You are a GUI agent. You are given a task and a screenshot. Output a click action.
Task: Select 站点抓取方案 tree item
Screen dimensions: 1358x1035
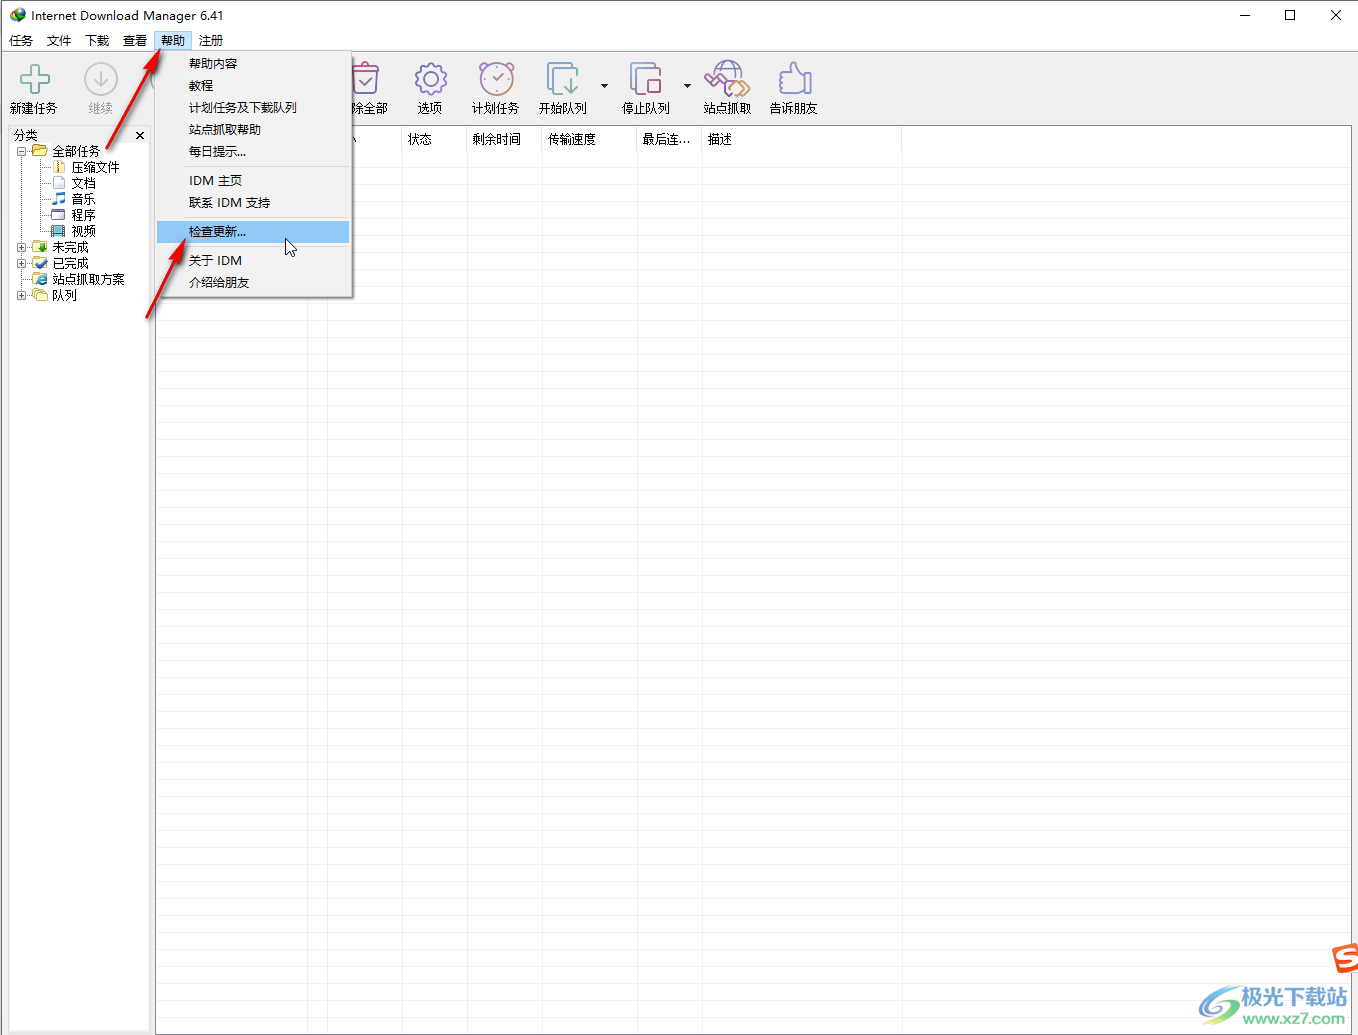click(88, 279)
